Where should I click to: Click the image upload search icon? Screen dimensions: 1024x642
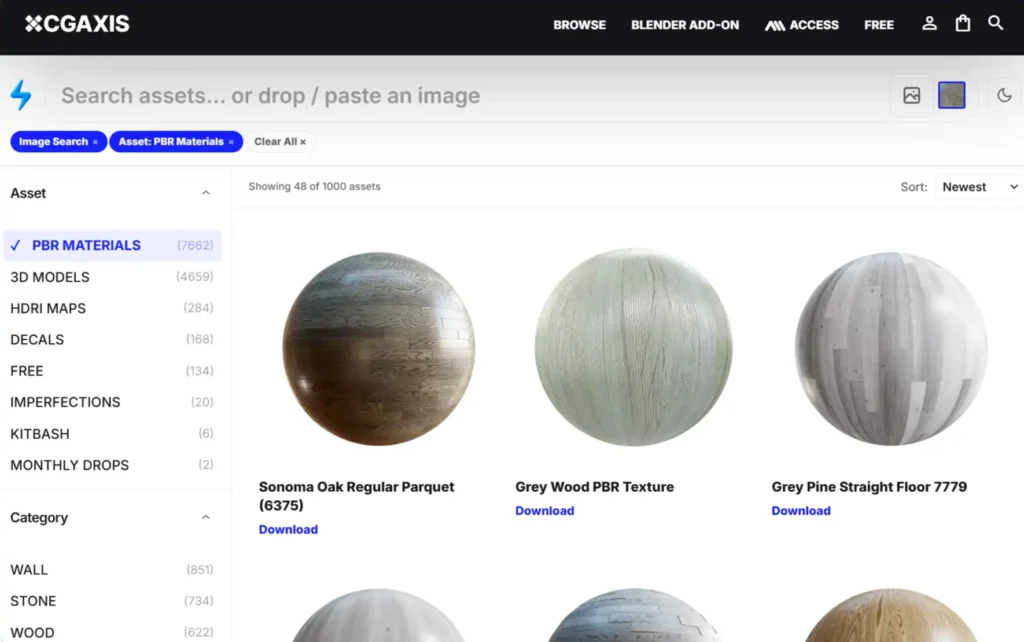(x=911, y=96)
